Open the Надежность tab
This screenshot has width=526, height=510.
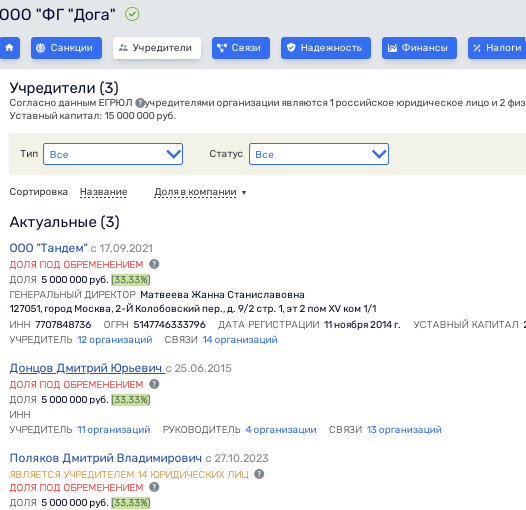(x=326, y=48)
